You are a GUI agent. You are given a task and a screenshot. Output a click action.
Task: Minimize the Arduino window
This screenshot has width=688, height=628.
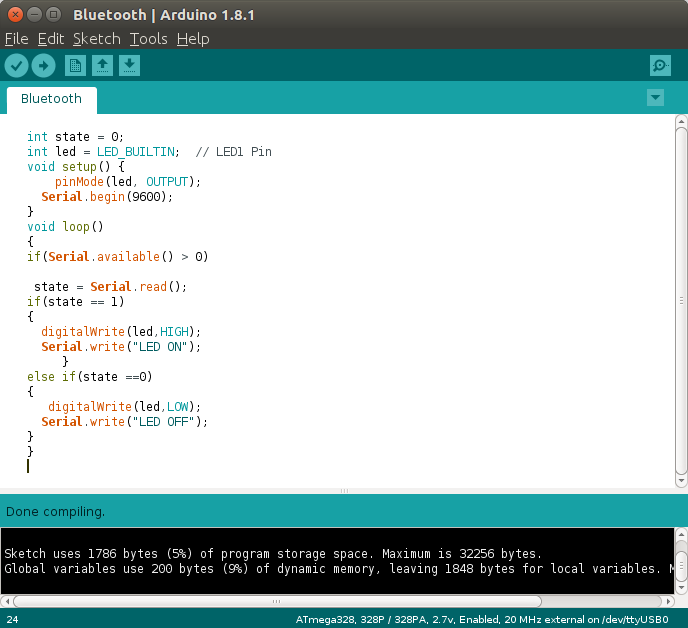point(34,15)
